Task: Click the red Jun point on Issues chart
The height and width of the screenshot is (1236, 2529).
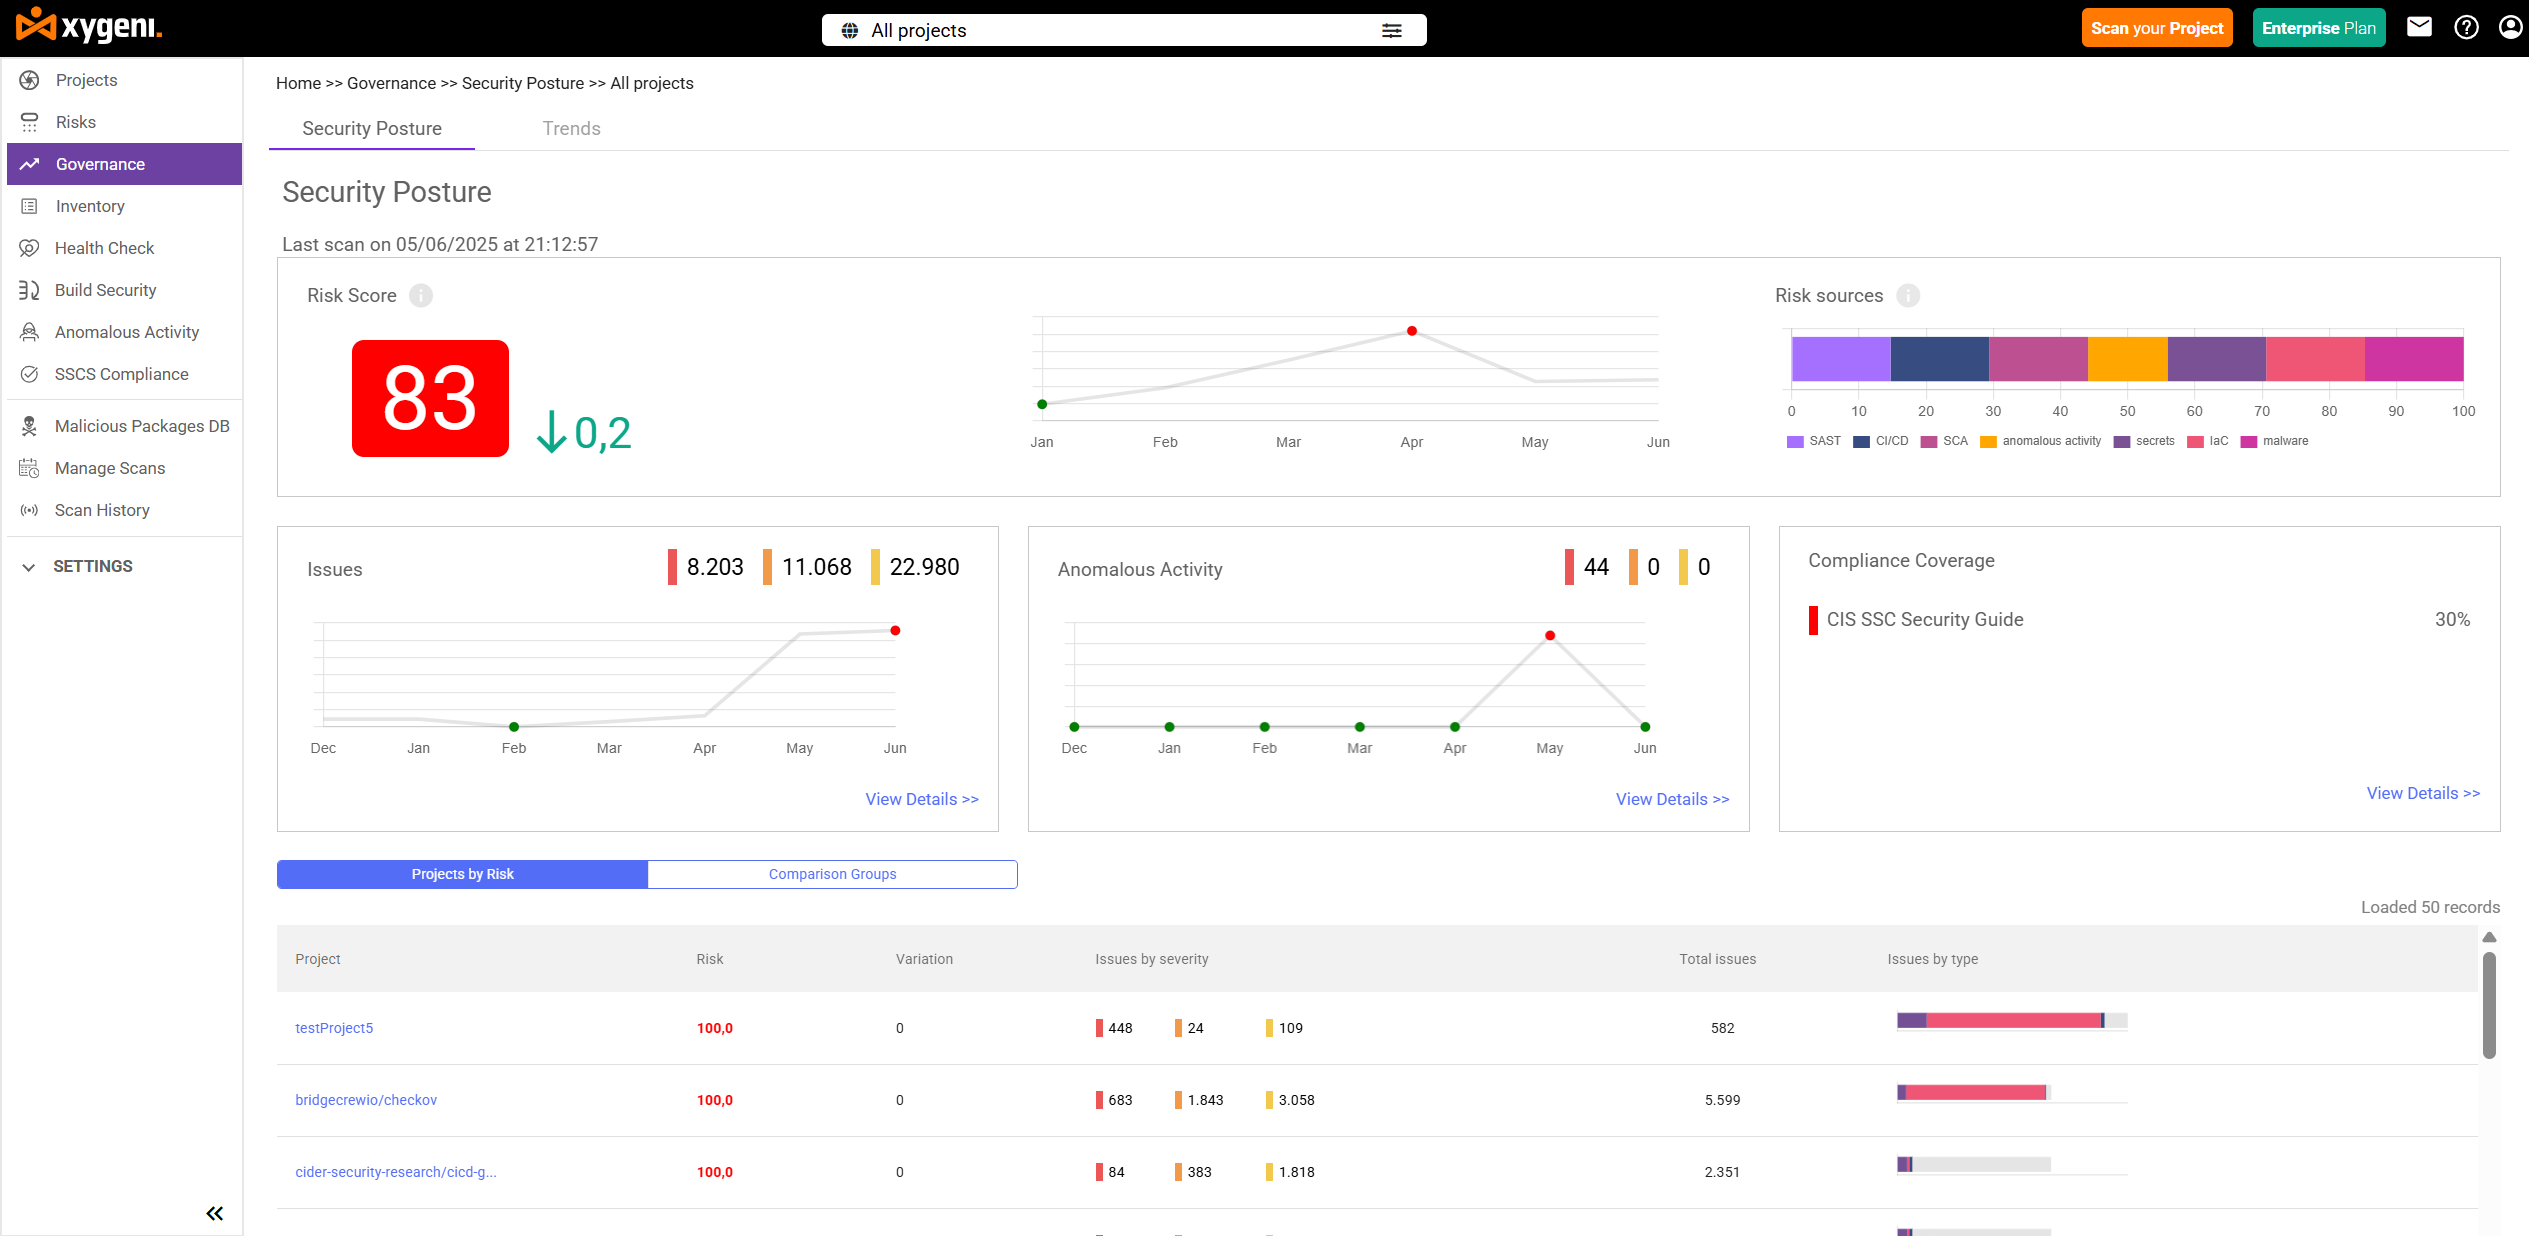Action: pos(895,631)
